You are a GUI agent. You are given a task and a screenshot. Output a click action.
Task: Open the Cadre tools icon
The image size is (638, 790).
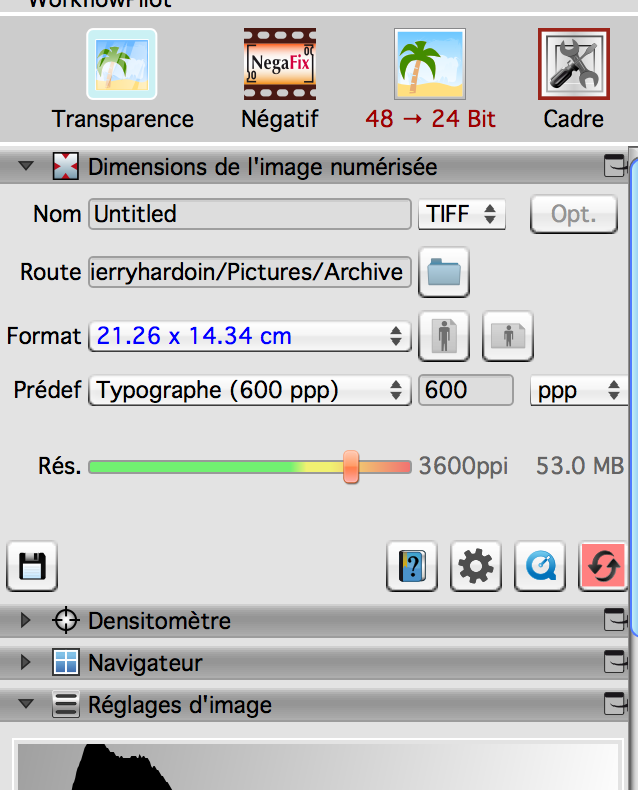tap(574, 64)
